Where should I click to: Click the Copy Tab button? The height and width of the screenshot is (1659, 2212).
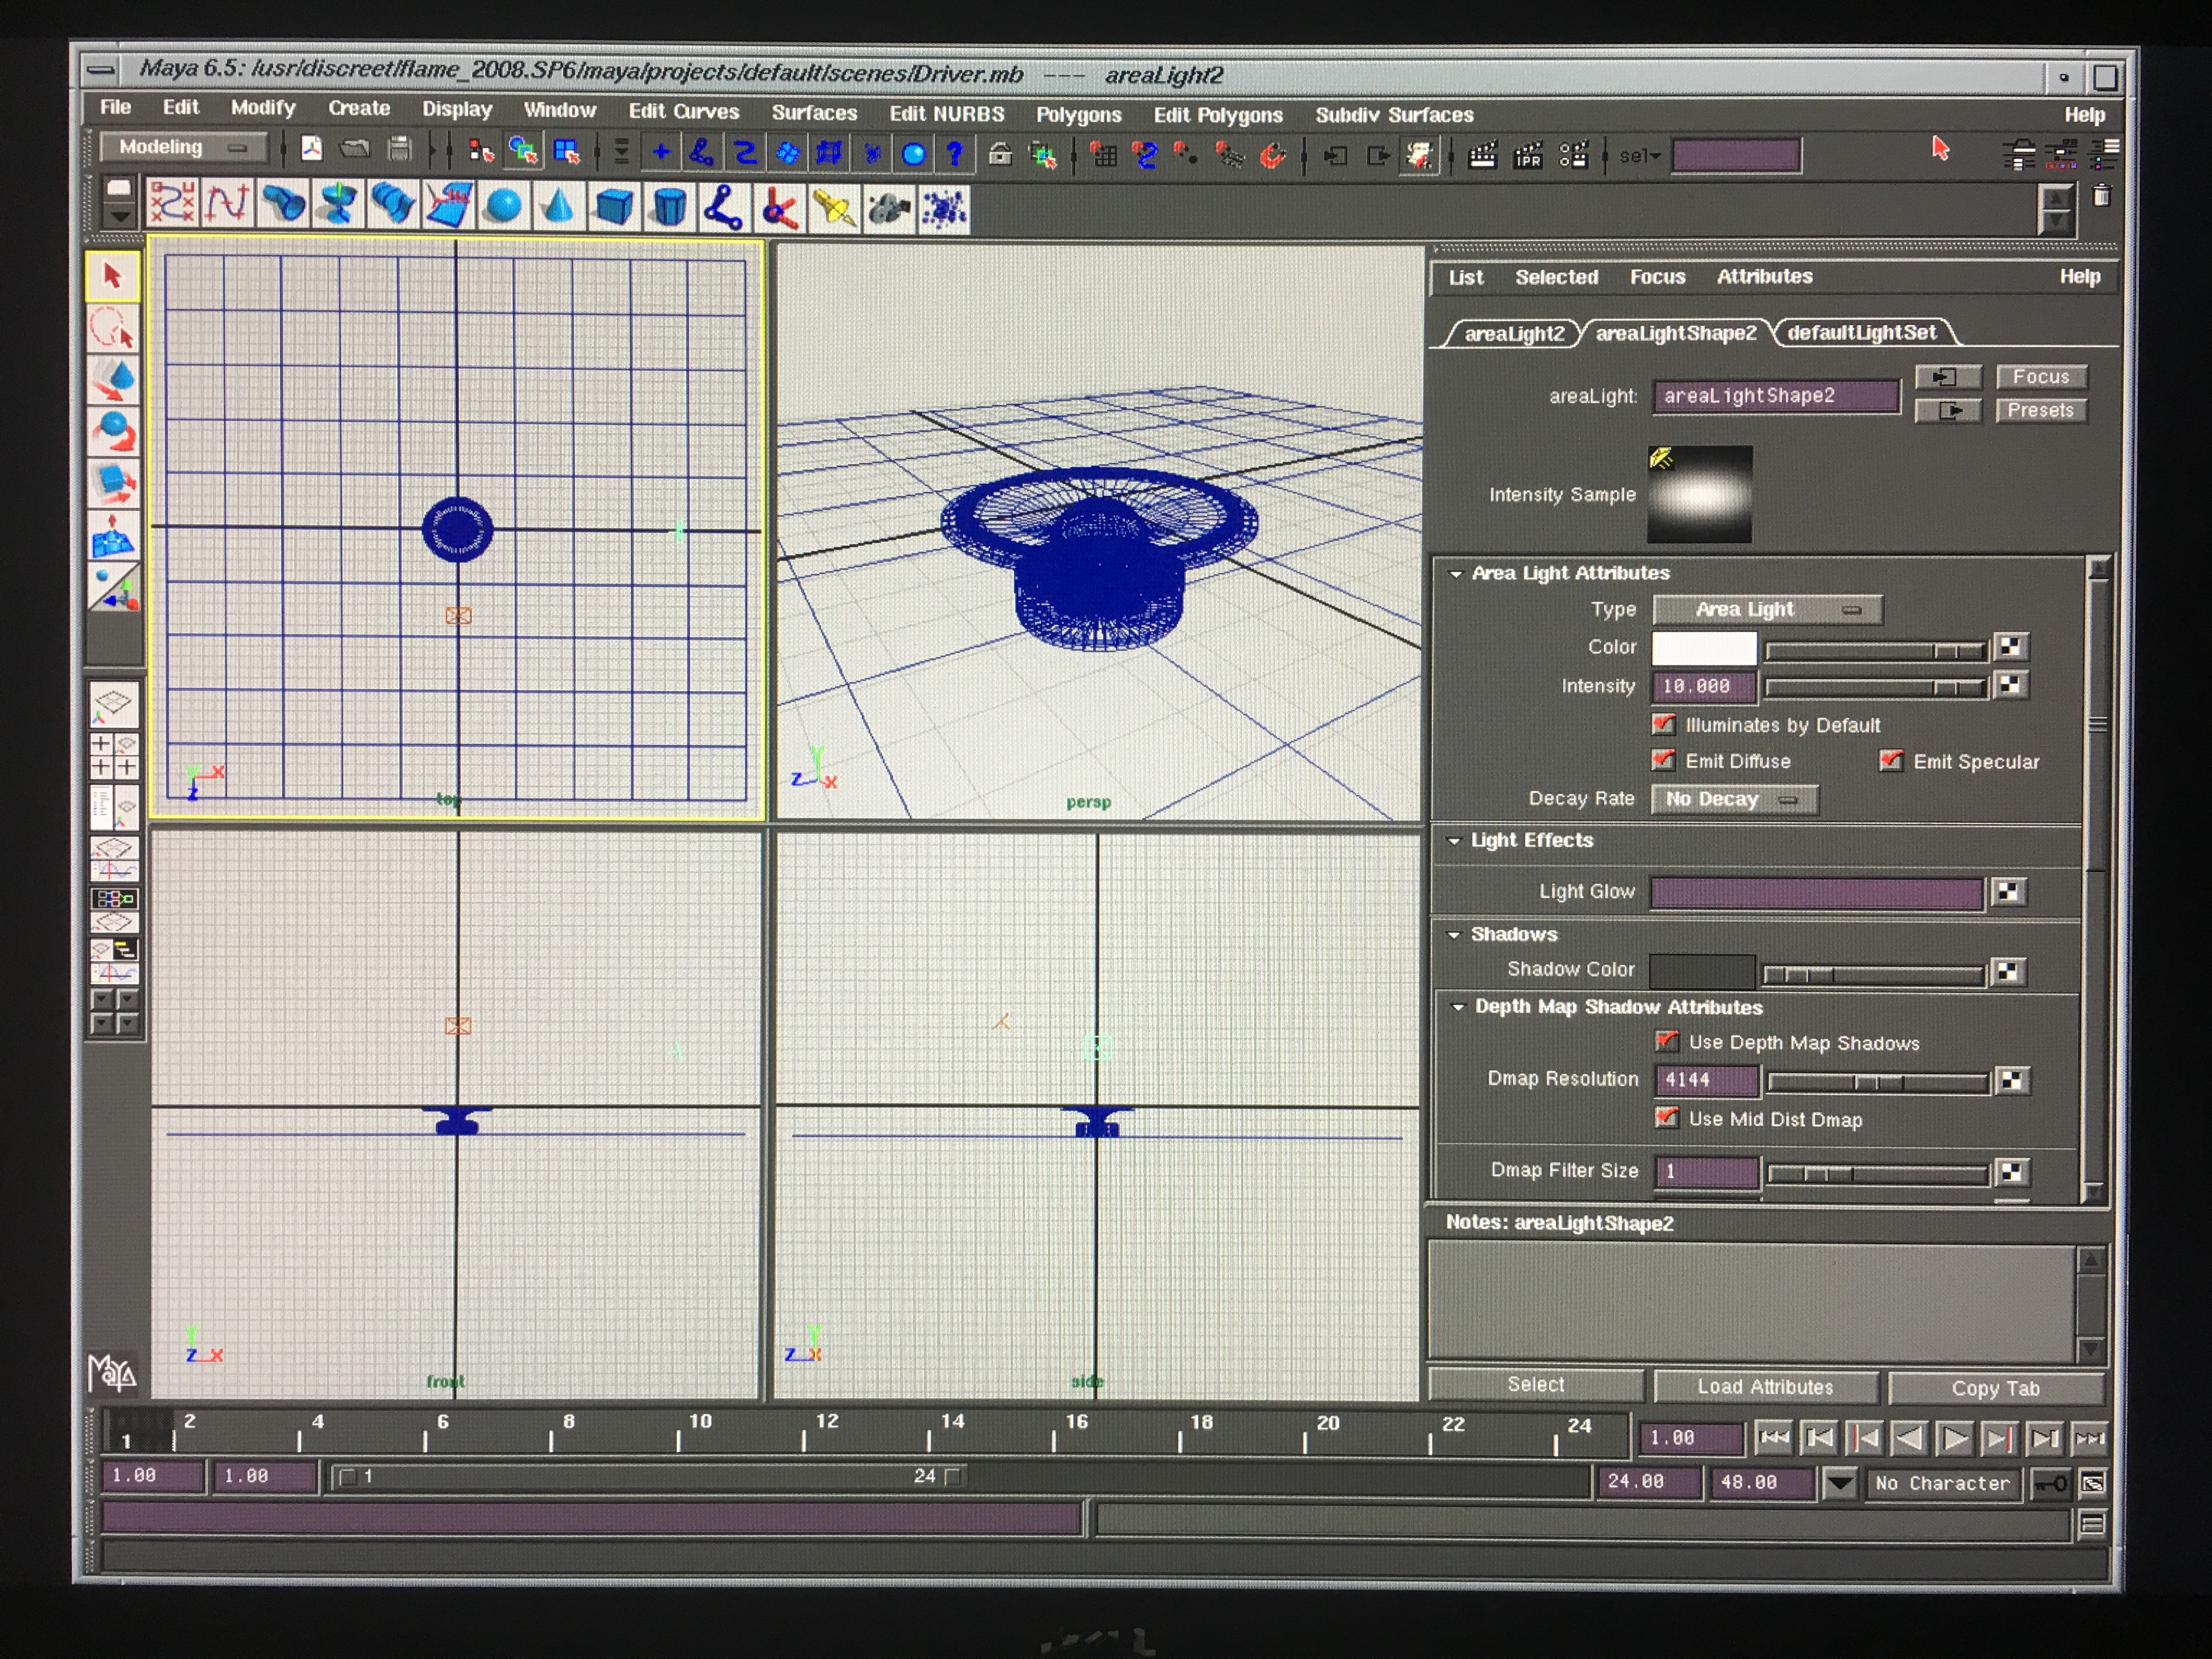point(1995,1388)
